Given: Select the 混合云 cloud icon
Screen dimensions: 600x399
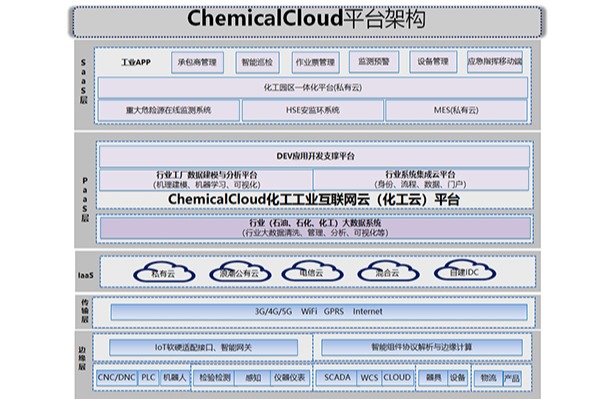Looking at the screenshot, I should click(388, 272).
